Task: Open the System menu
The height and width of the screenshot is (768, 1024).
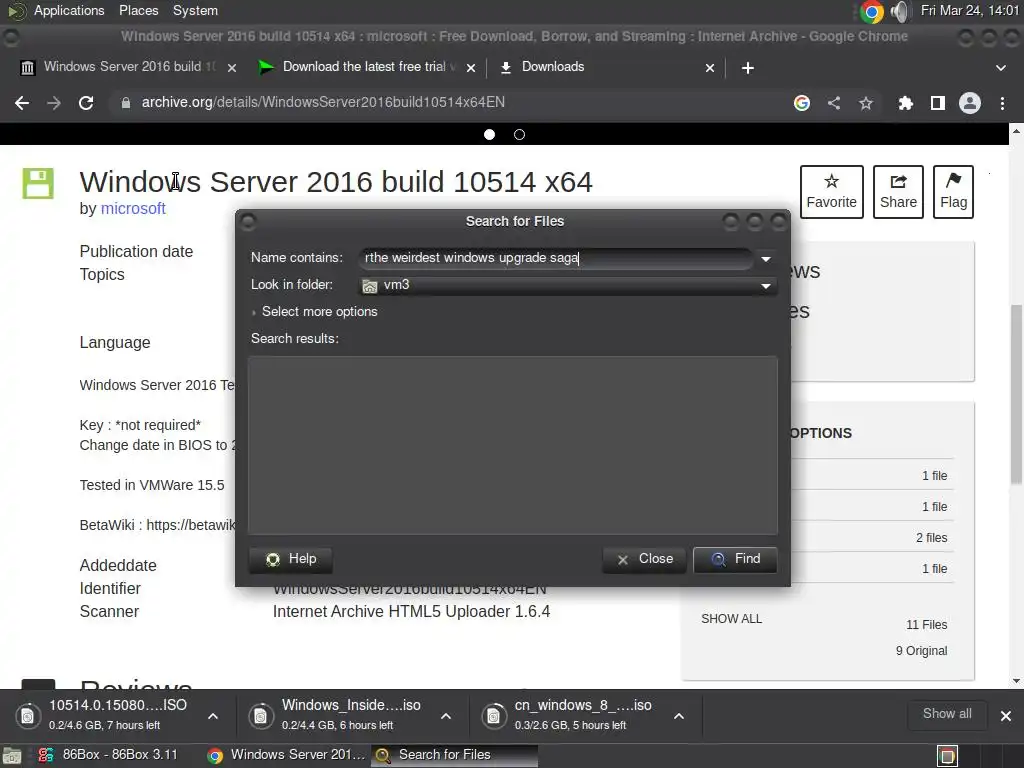Action: [195, 10]
